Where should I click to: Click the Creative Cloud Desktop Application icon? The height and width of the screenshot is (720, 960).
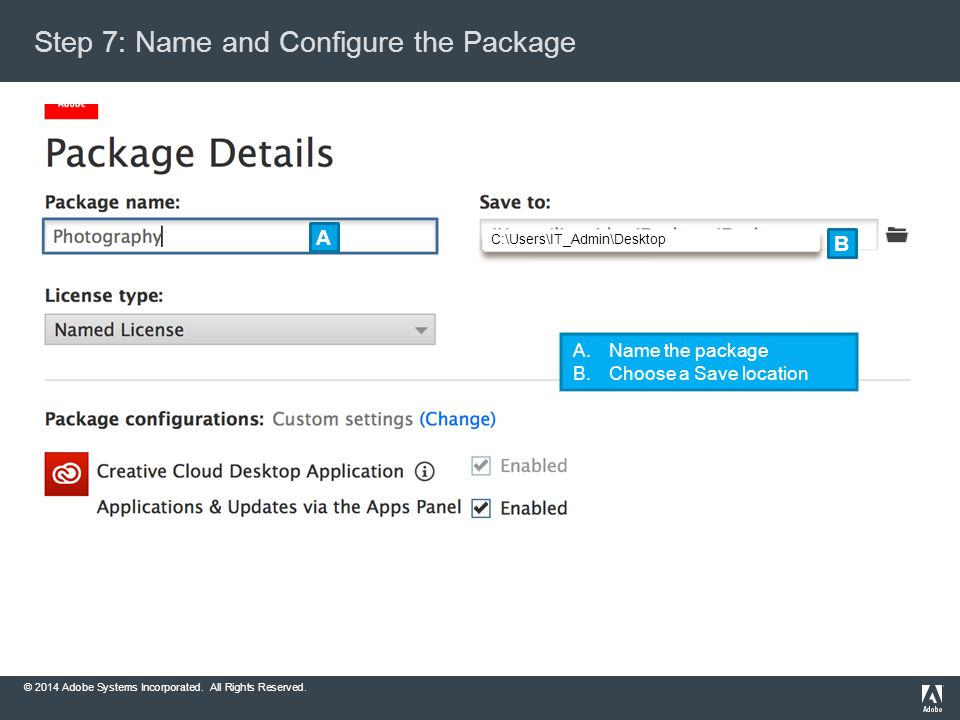(x=66, y=474)
